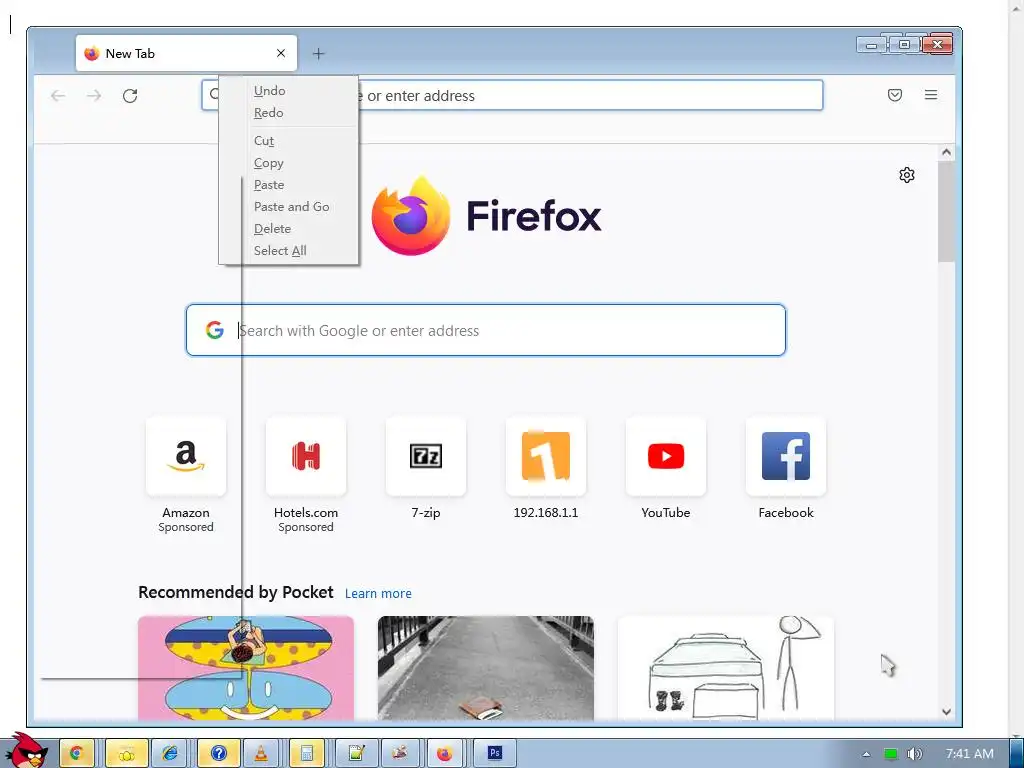
Task: Open the blue help icon in taskbar
Action: (218, 754)
